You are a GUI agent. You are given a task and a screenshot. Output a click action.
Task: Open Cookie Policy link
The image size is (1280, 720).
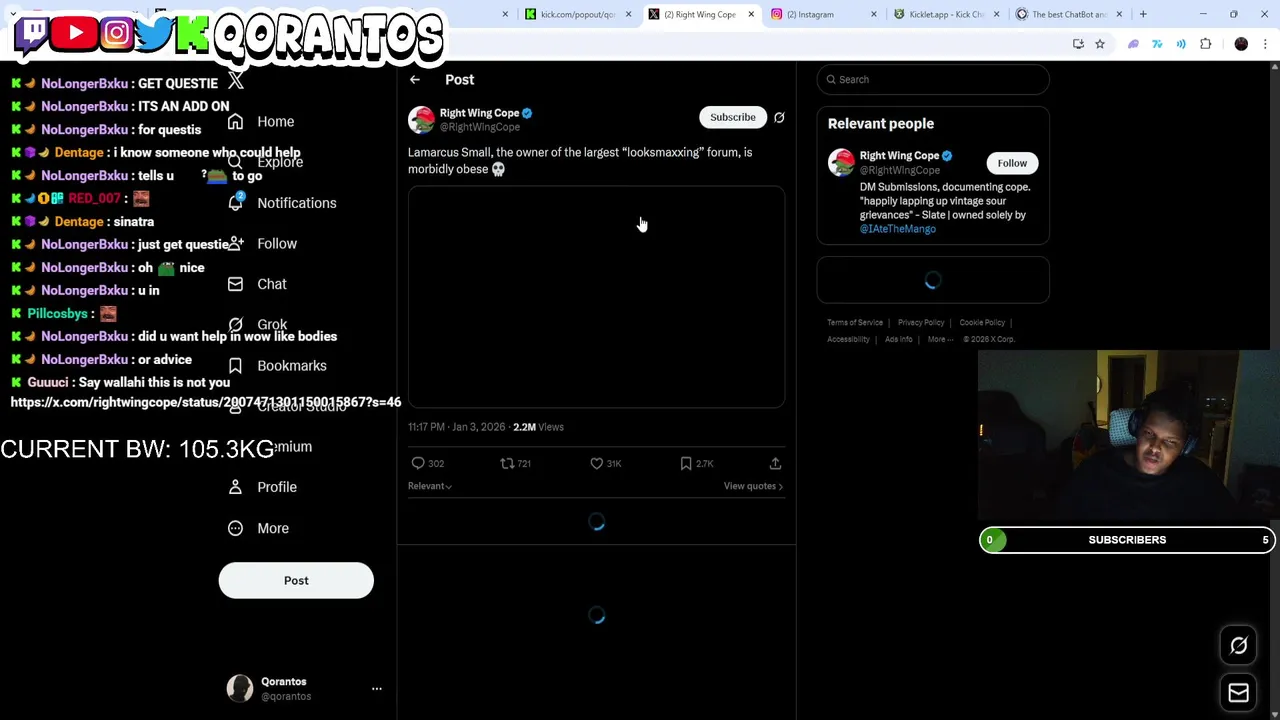(x=982, y=323)
